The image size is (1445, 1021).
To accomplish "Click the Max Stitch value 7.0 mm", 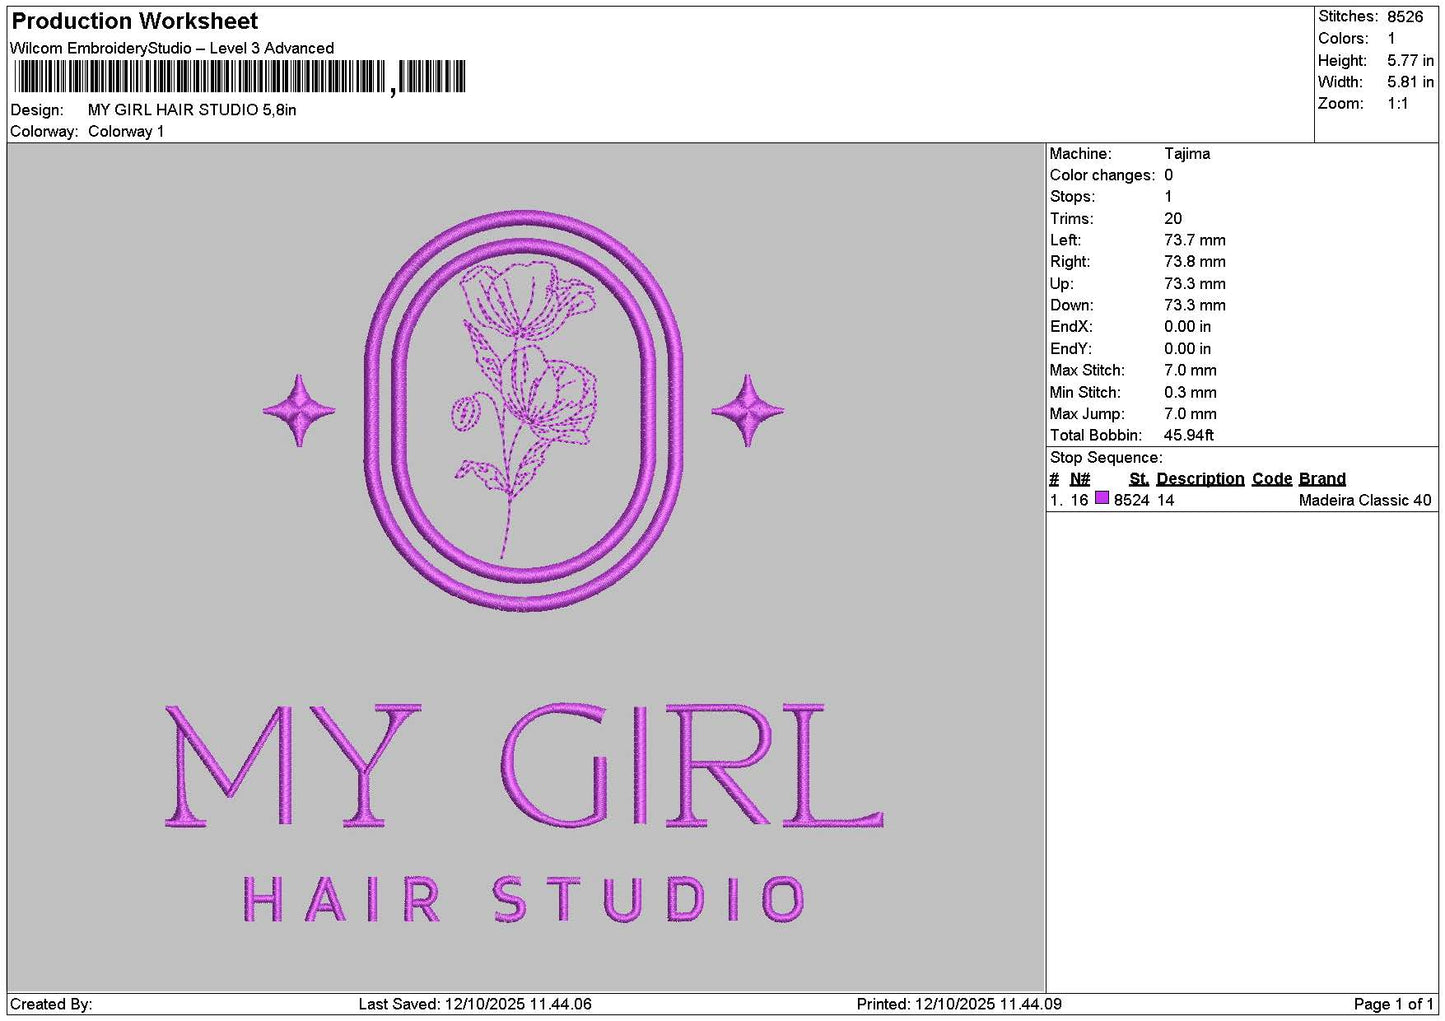I will tap(1190, 370).
